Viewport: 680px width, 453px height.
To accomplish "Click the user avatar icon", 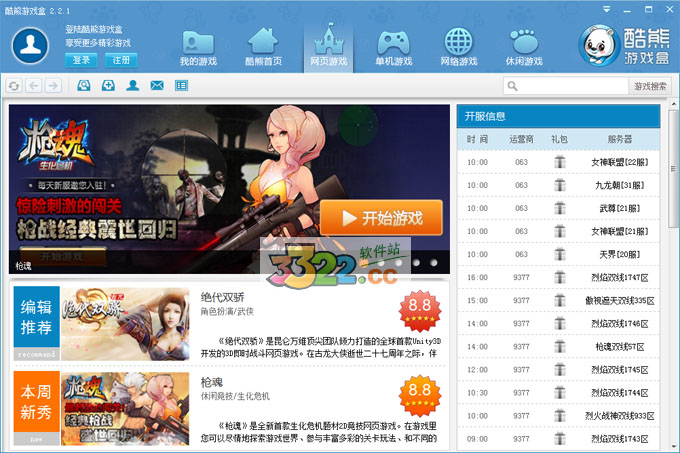I will (30, 46).
